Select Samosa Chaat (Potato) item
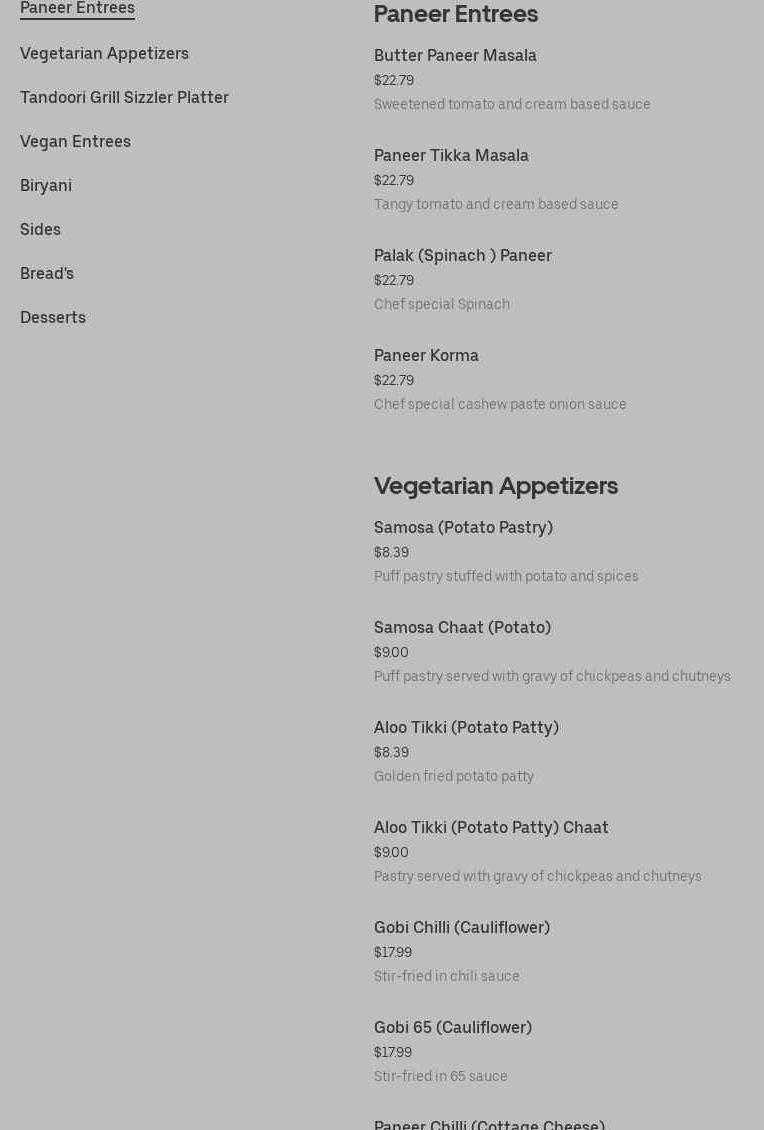764x1130 pixels. pyautogui.click(x=462, y=628)
